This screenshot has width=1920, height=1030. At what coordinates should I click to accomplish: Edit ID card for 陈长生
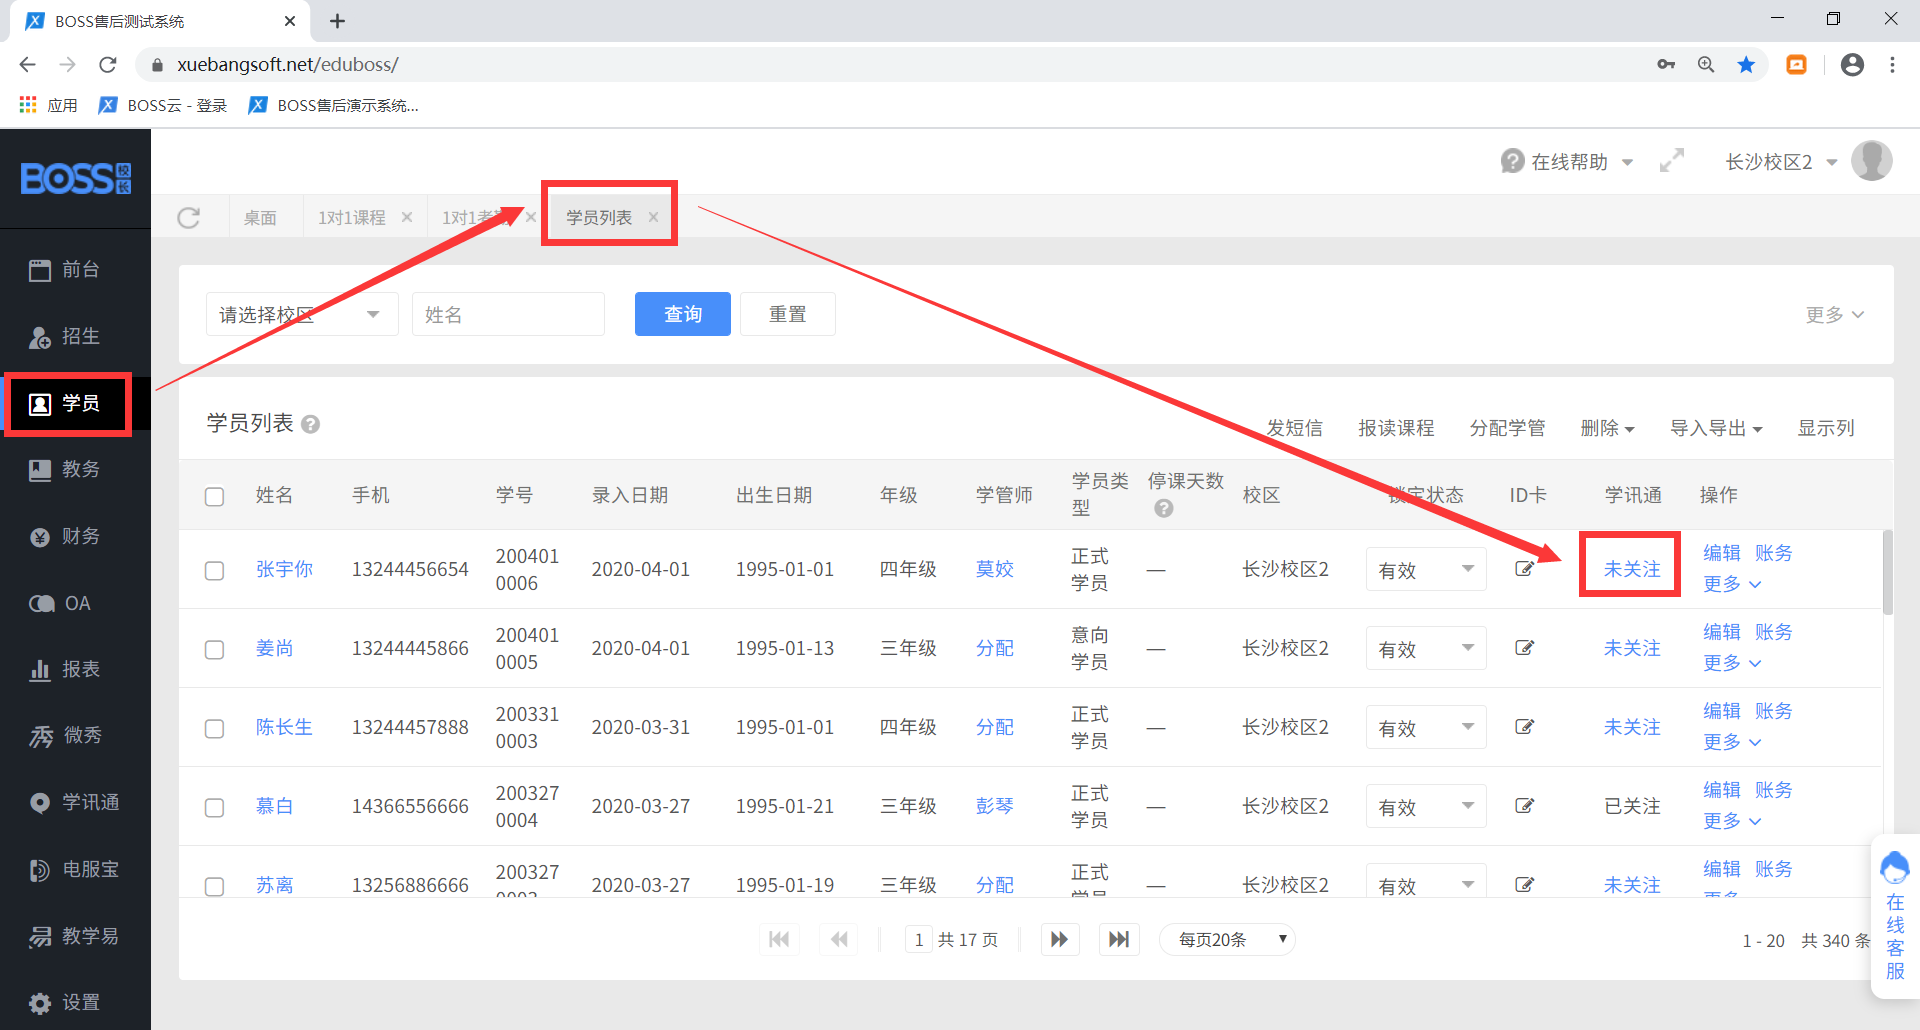point(1525,727)
